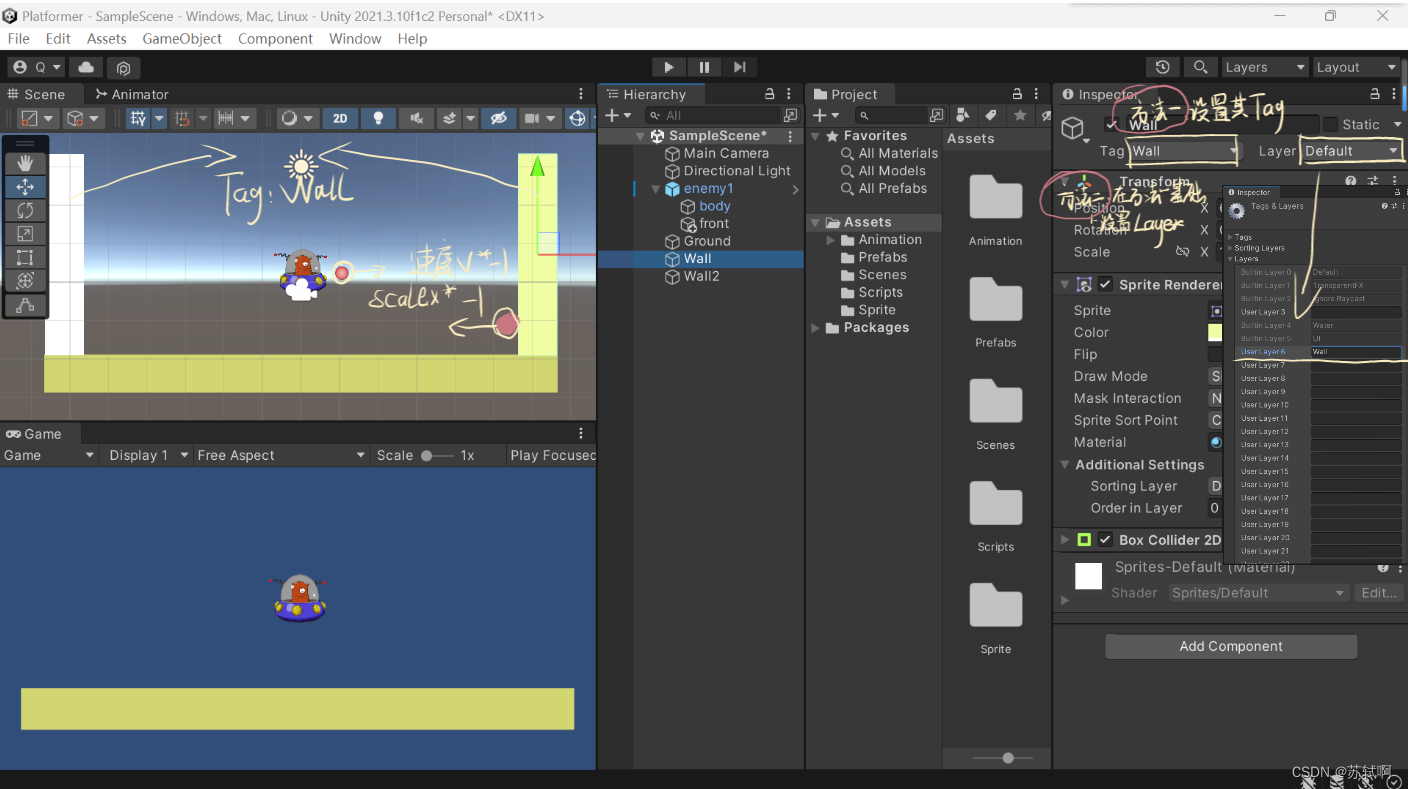1408x789 pixels.
Task: Toggle 2D view mode in Scene
Action: click(x=340, y=118)
